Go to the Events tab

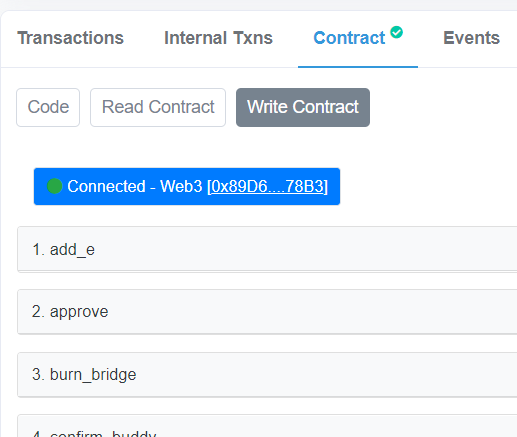click(471, 38)
